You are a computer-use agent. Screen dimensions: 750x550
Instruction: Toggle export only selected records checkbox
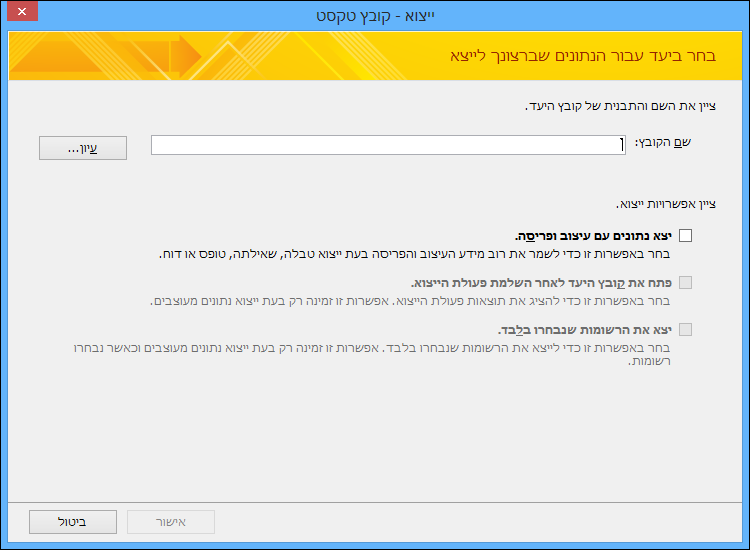click(685, 330)
